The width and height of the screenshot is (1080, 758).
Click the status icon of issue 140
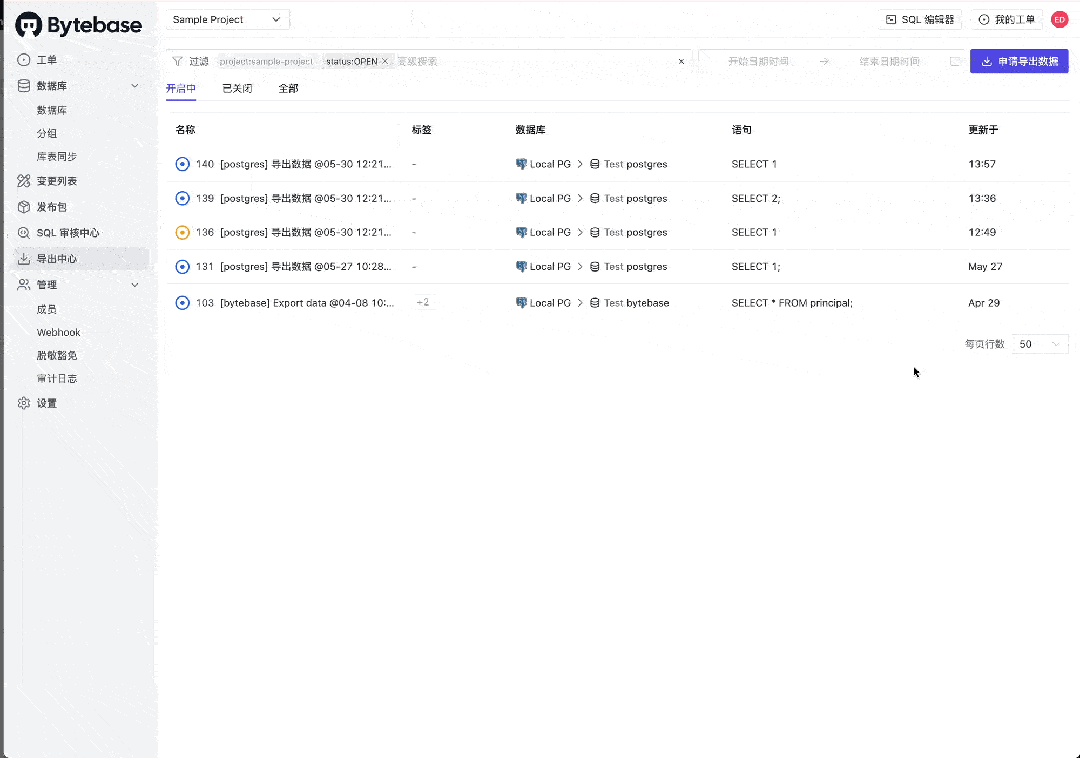point(183,164)
